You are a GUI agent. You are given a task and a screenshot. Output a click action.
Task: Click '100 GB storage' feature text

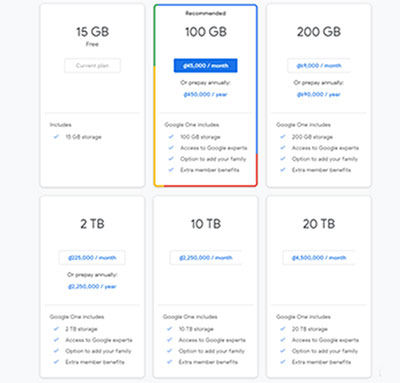coord(200,137)
